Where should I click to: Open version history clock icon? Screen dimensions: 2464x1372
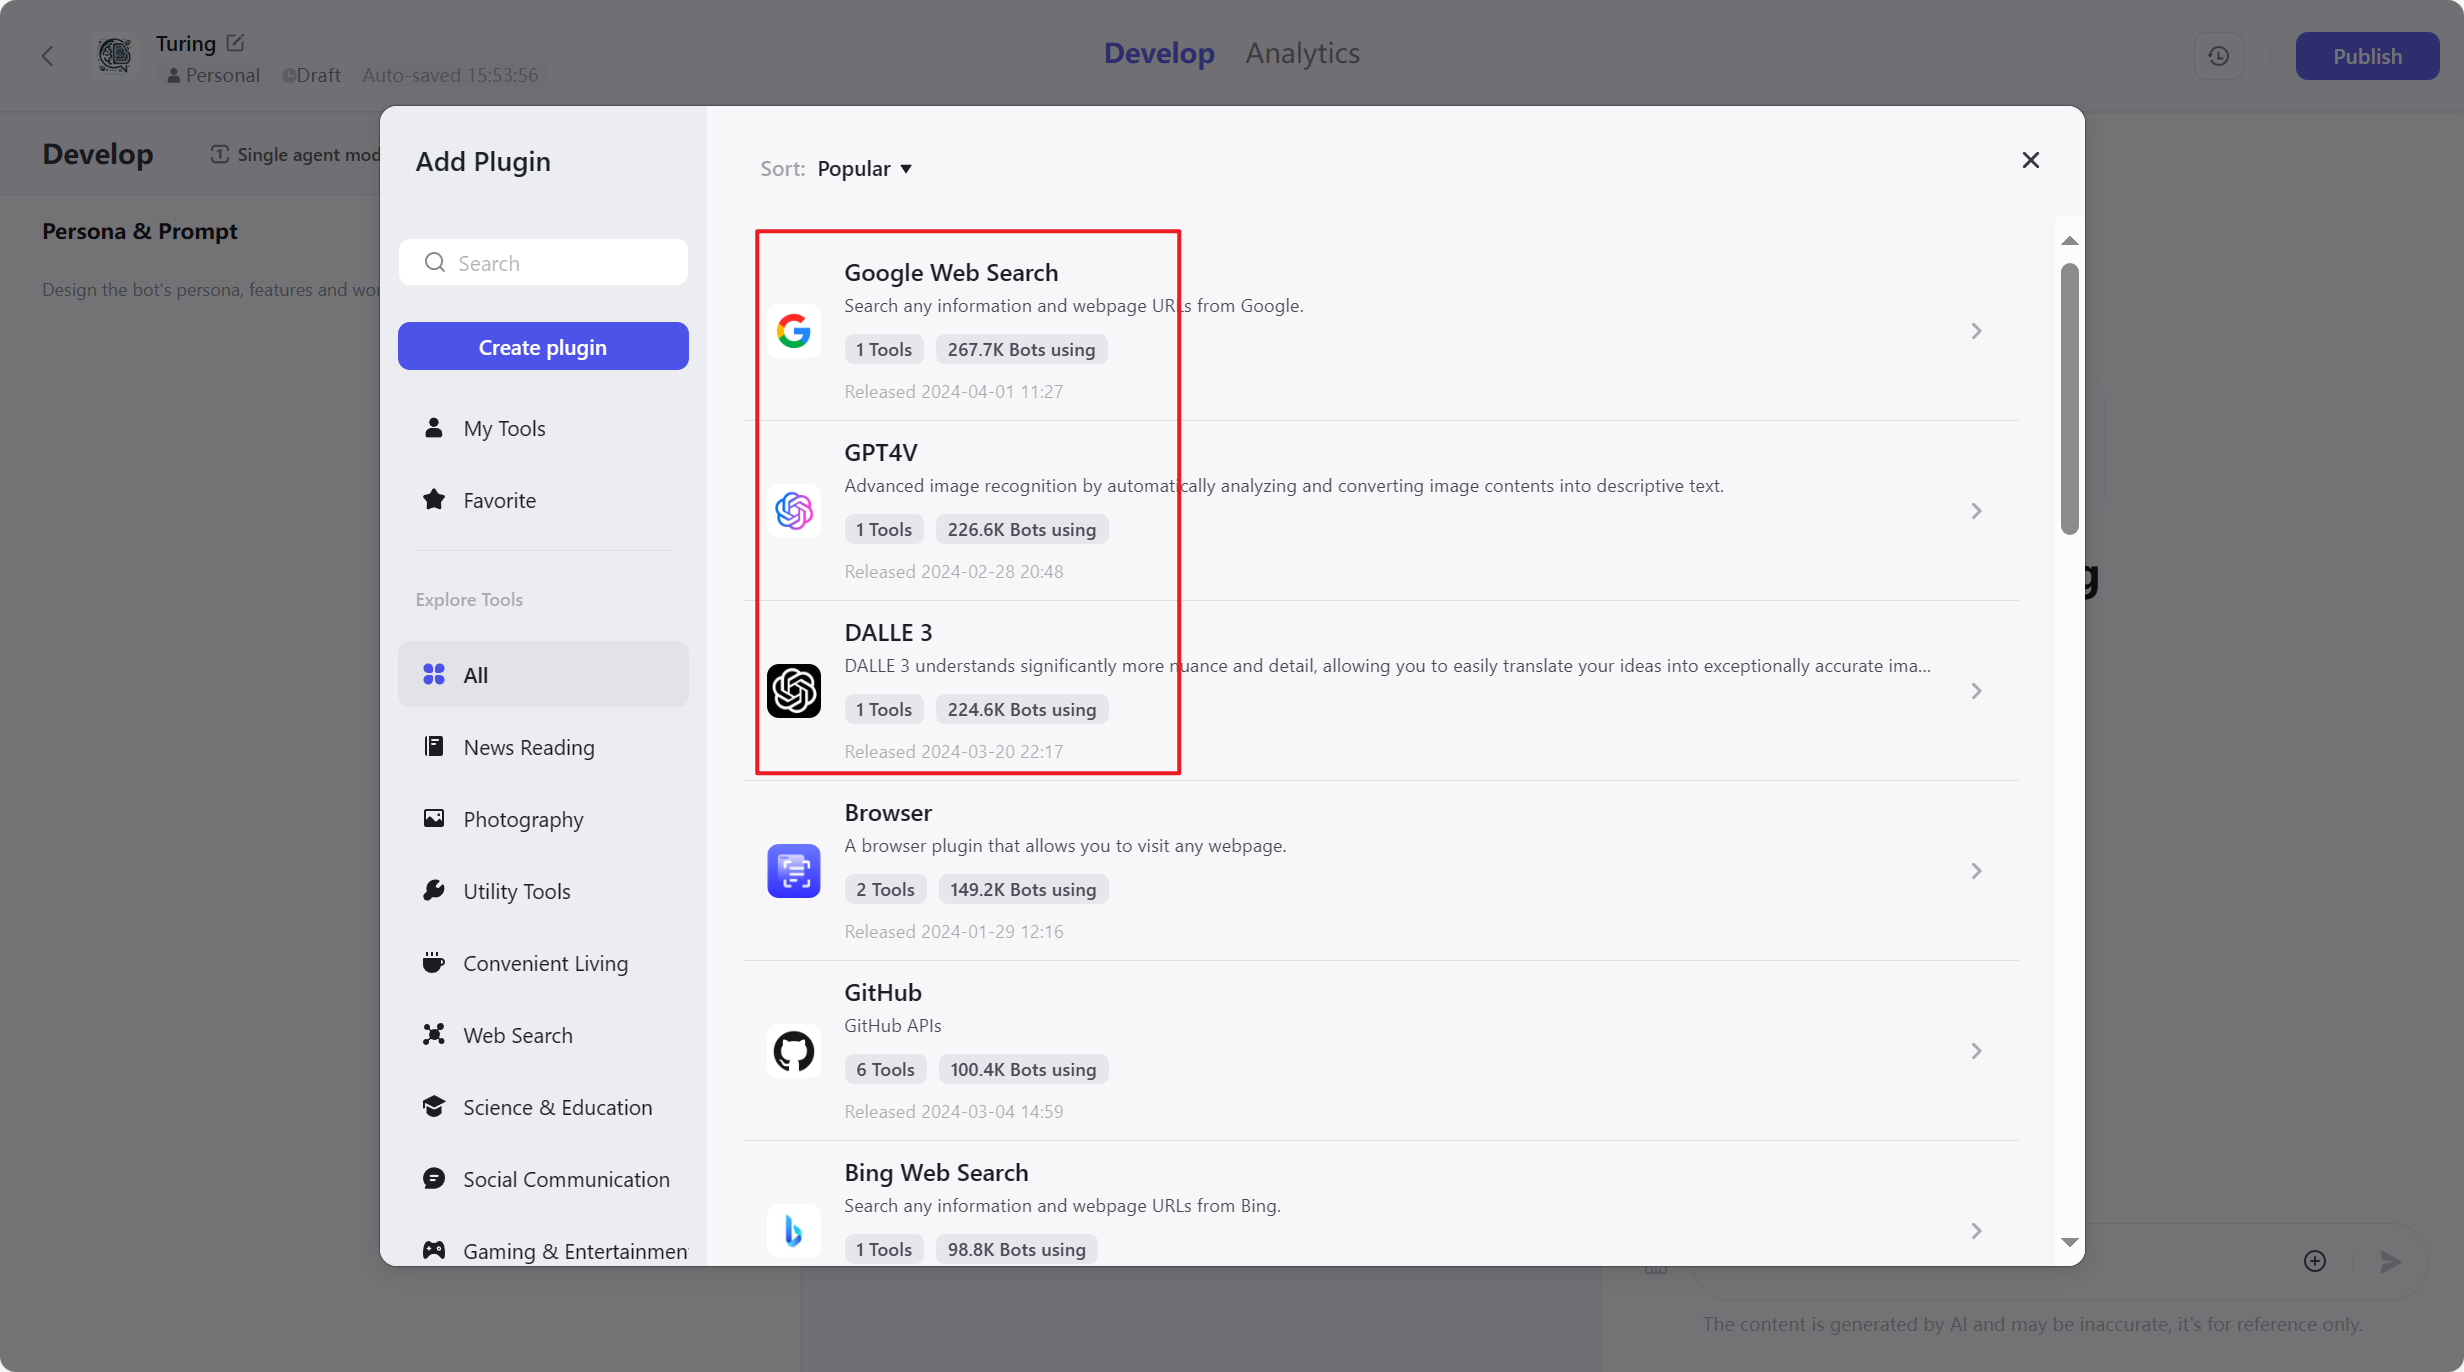[2218, 56]
